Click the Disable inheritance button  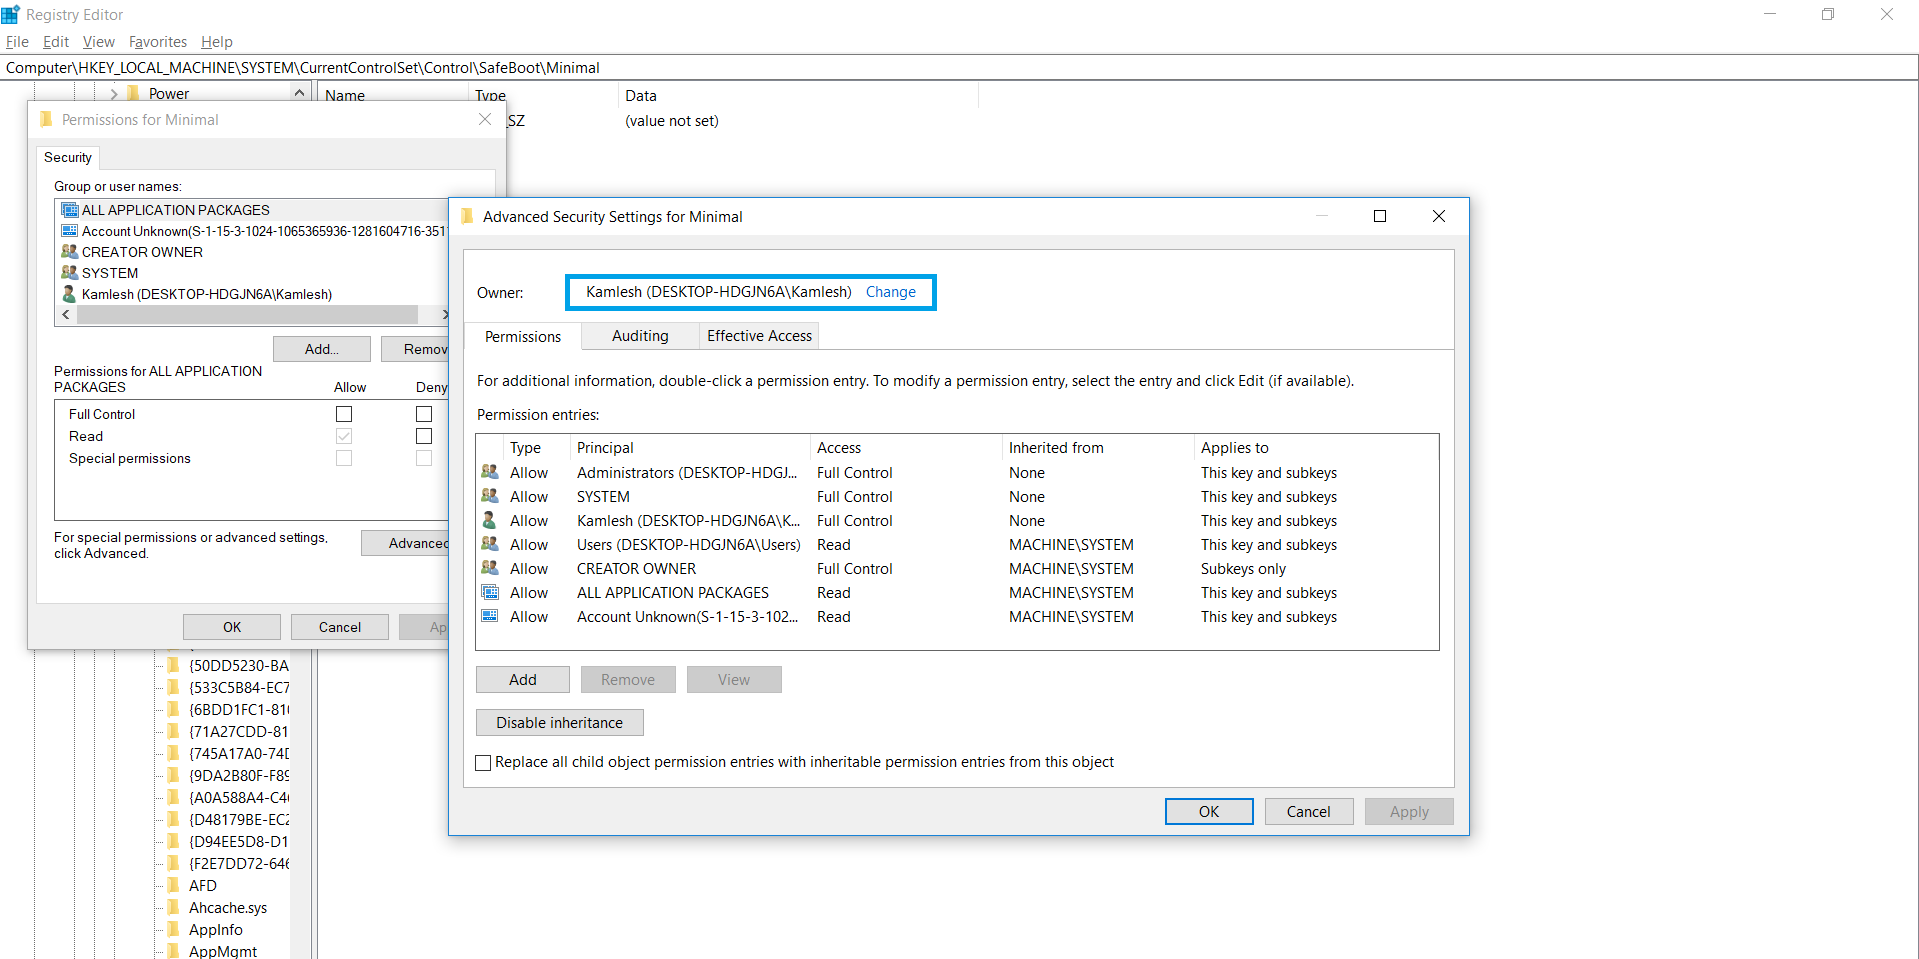(559, 722)
